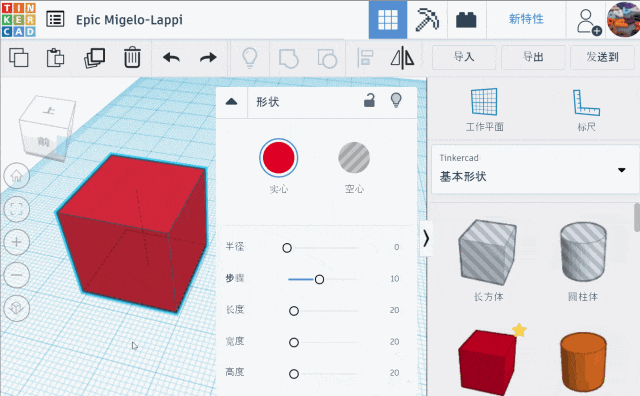Open the user profile avatar
This screenshot has width=640, height=396.
[623, 19]
